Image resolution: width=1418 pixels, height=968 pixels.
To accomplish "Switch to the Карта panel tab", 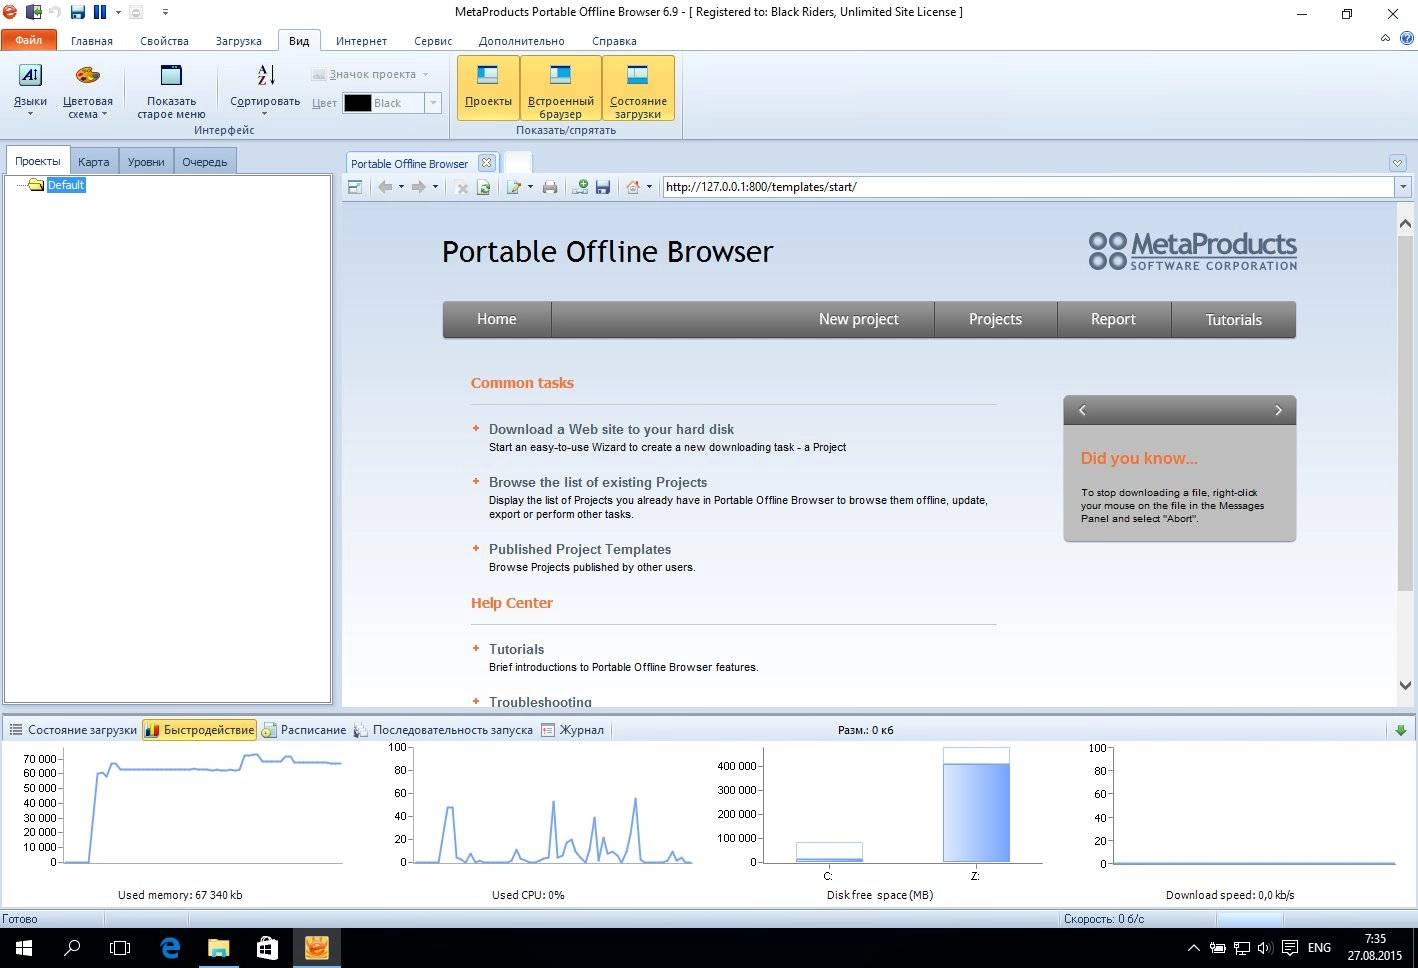I will (x=94, y=161).
